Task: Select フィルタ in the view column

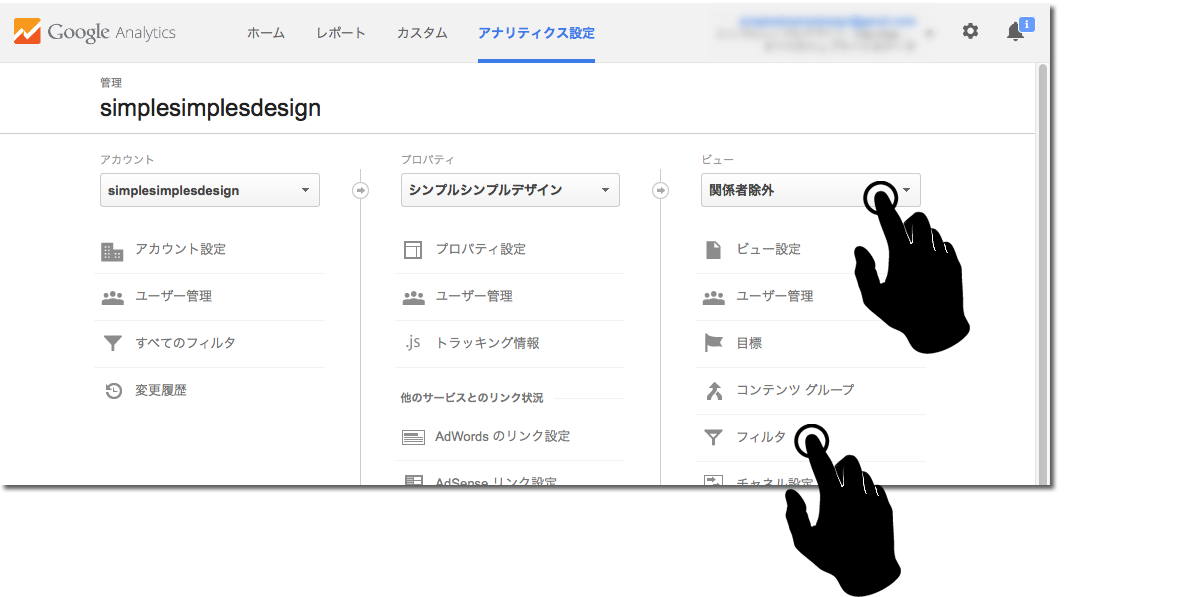Action: pyautogui.click(x=760, y=437)
